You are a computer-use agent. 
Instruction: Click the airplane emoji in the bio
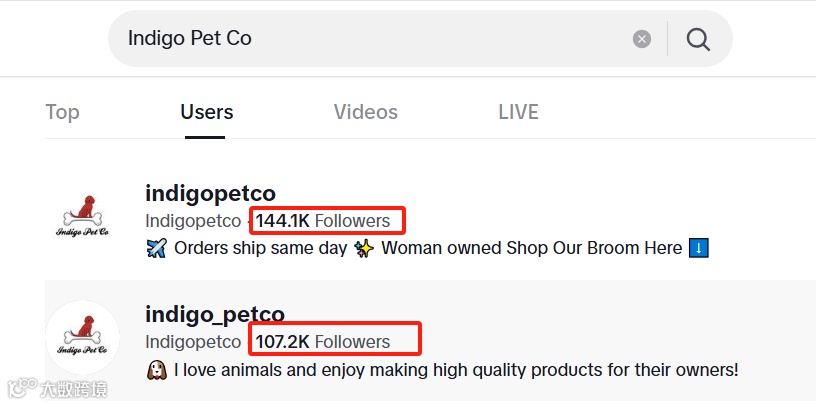tap(156, 248)
